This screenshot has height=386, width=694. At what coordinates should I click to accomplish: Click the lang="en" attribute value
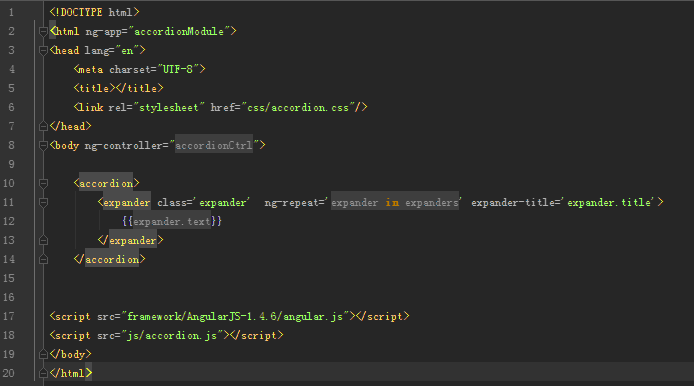click(x=127, y=50)
